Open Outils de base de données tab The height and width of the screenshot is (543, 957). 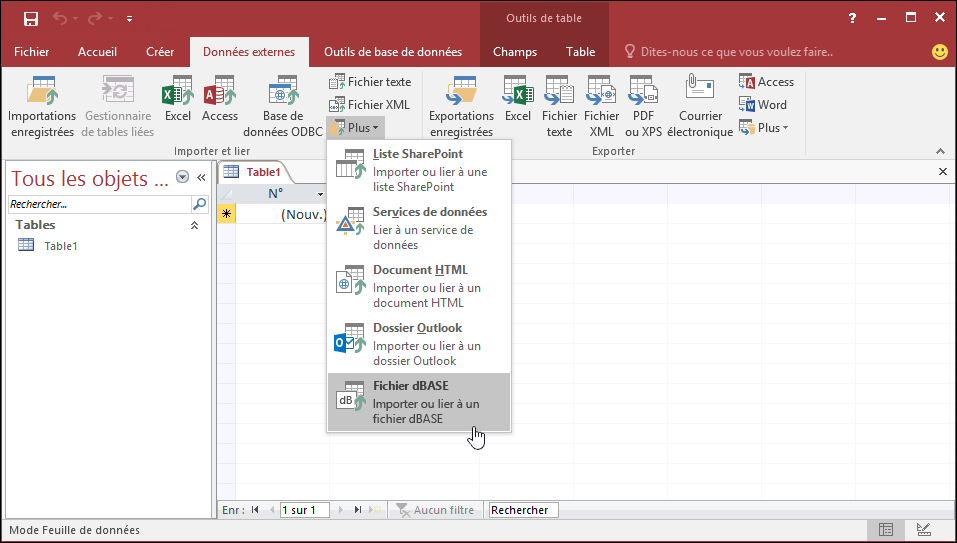click(x=393, y=52)
